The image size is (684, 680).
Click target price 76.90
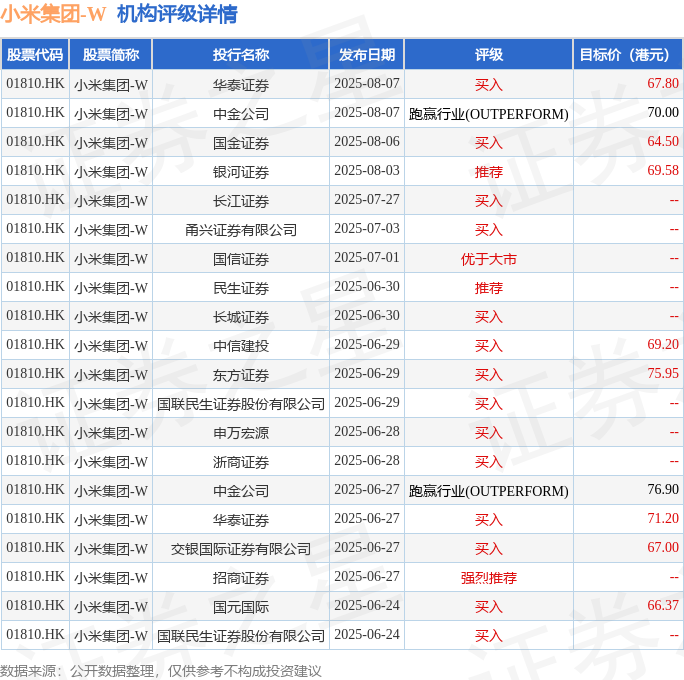(663, 489)
